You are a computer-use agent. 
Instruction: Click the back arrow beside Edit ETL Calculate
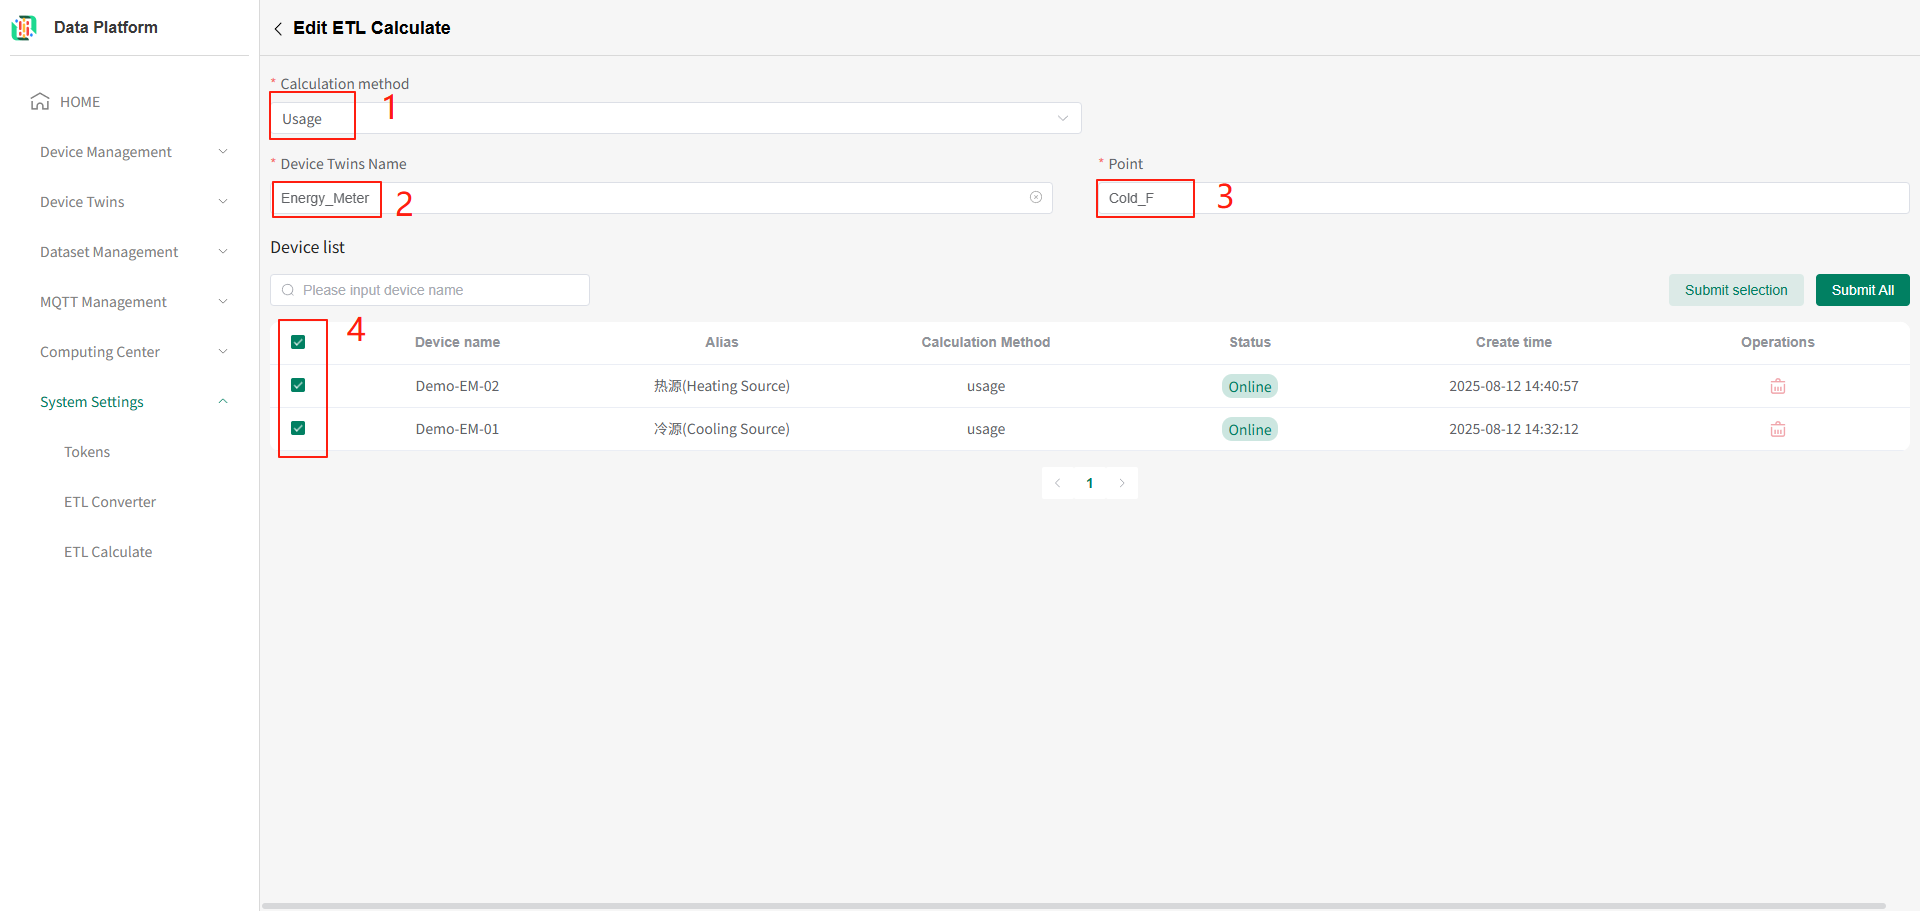[278, 29]
